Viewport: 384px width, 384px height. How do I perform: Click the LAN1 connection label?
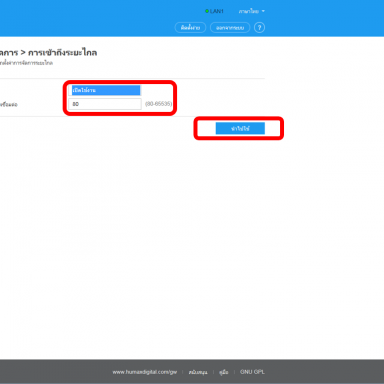pyautogui.click(x=217, y=11)
